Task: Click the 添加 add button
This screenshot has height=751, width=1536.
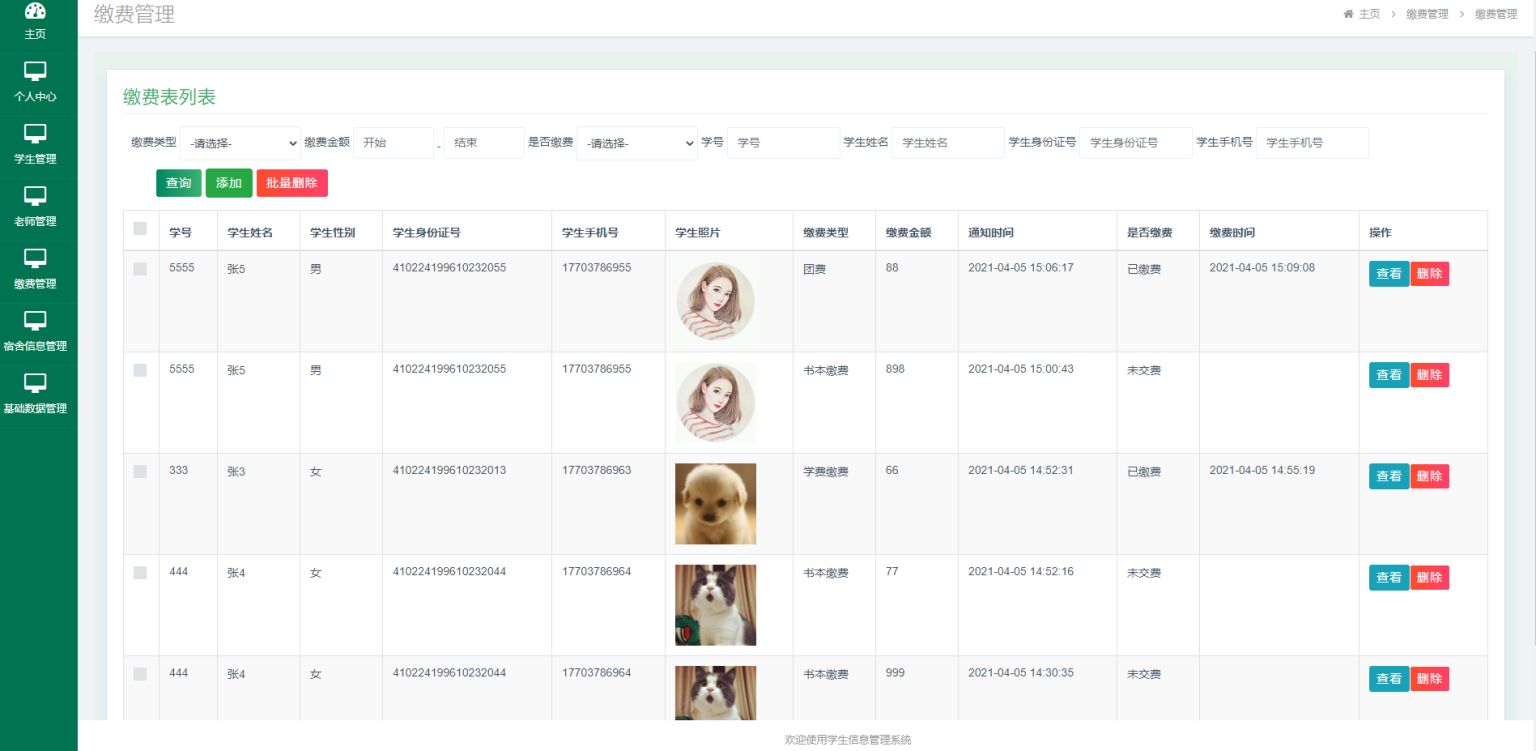Action: (229, 183)
